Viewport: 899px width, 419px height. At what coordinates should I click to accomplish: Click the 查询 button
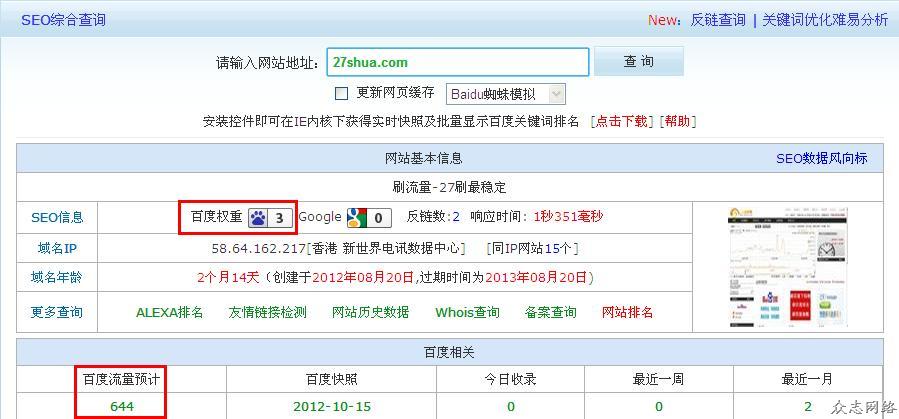639,61
